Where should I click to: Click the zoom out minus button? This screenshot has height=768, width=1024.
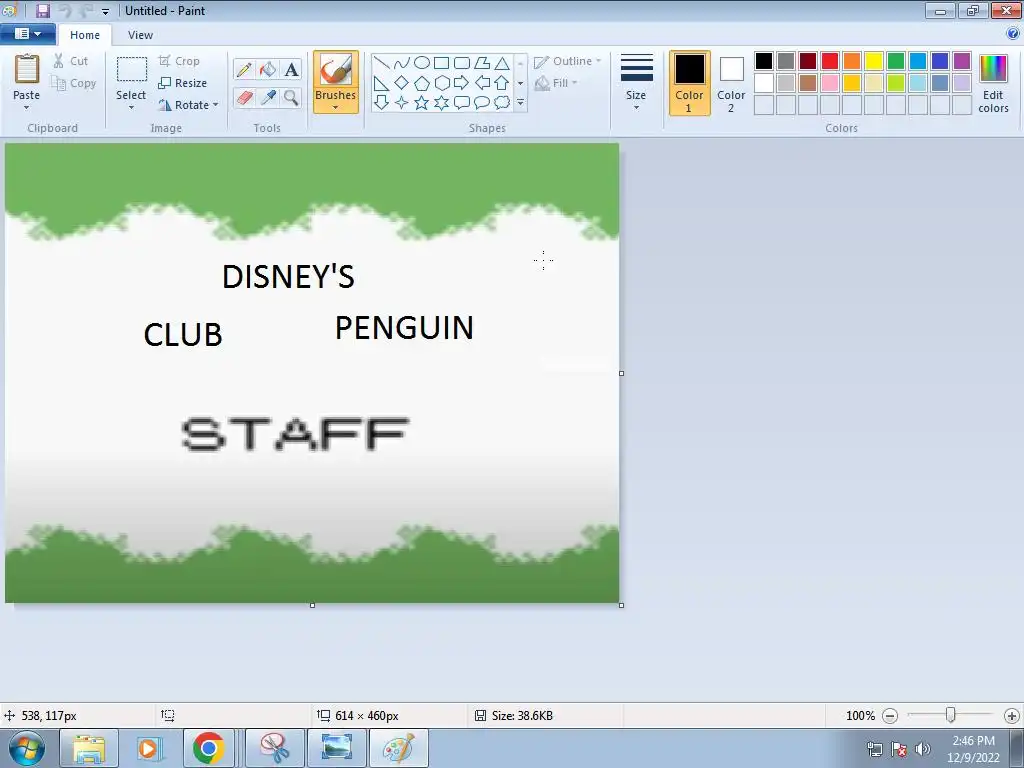click(890, 716)
